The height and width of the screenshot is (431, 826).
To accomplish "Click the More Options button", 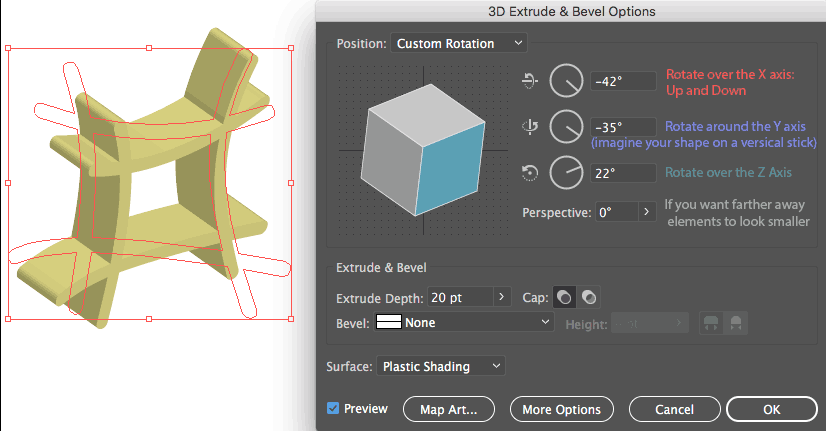I will (561, 409).
